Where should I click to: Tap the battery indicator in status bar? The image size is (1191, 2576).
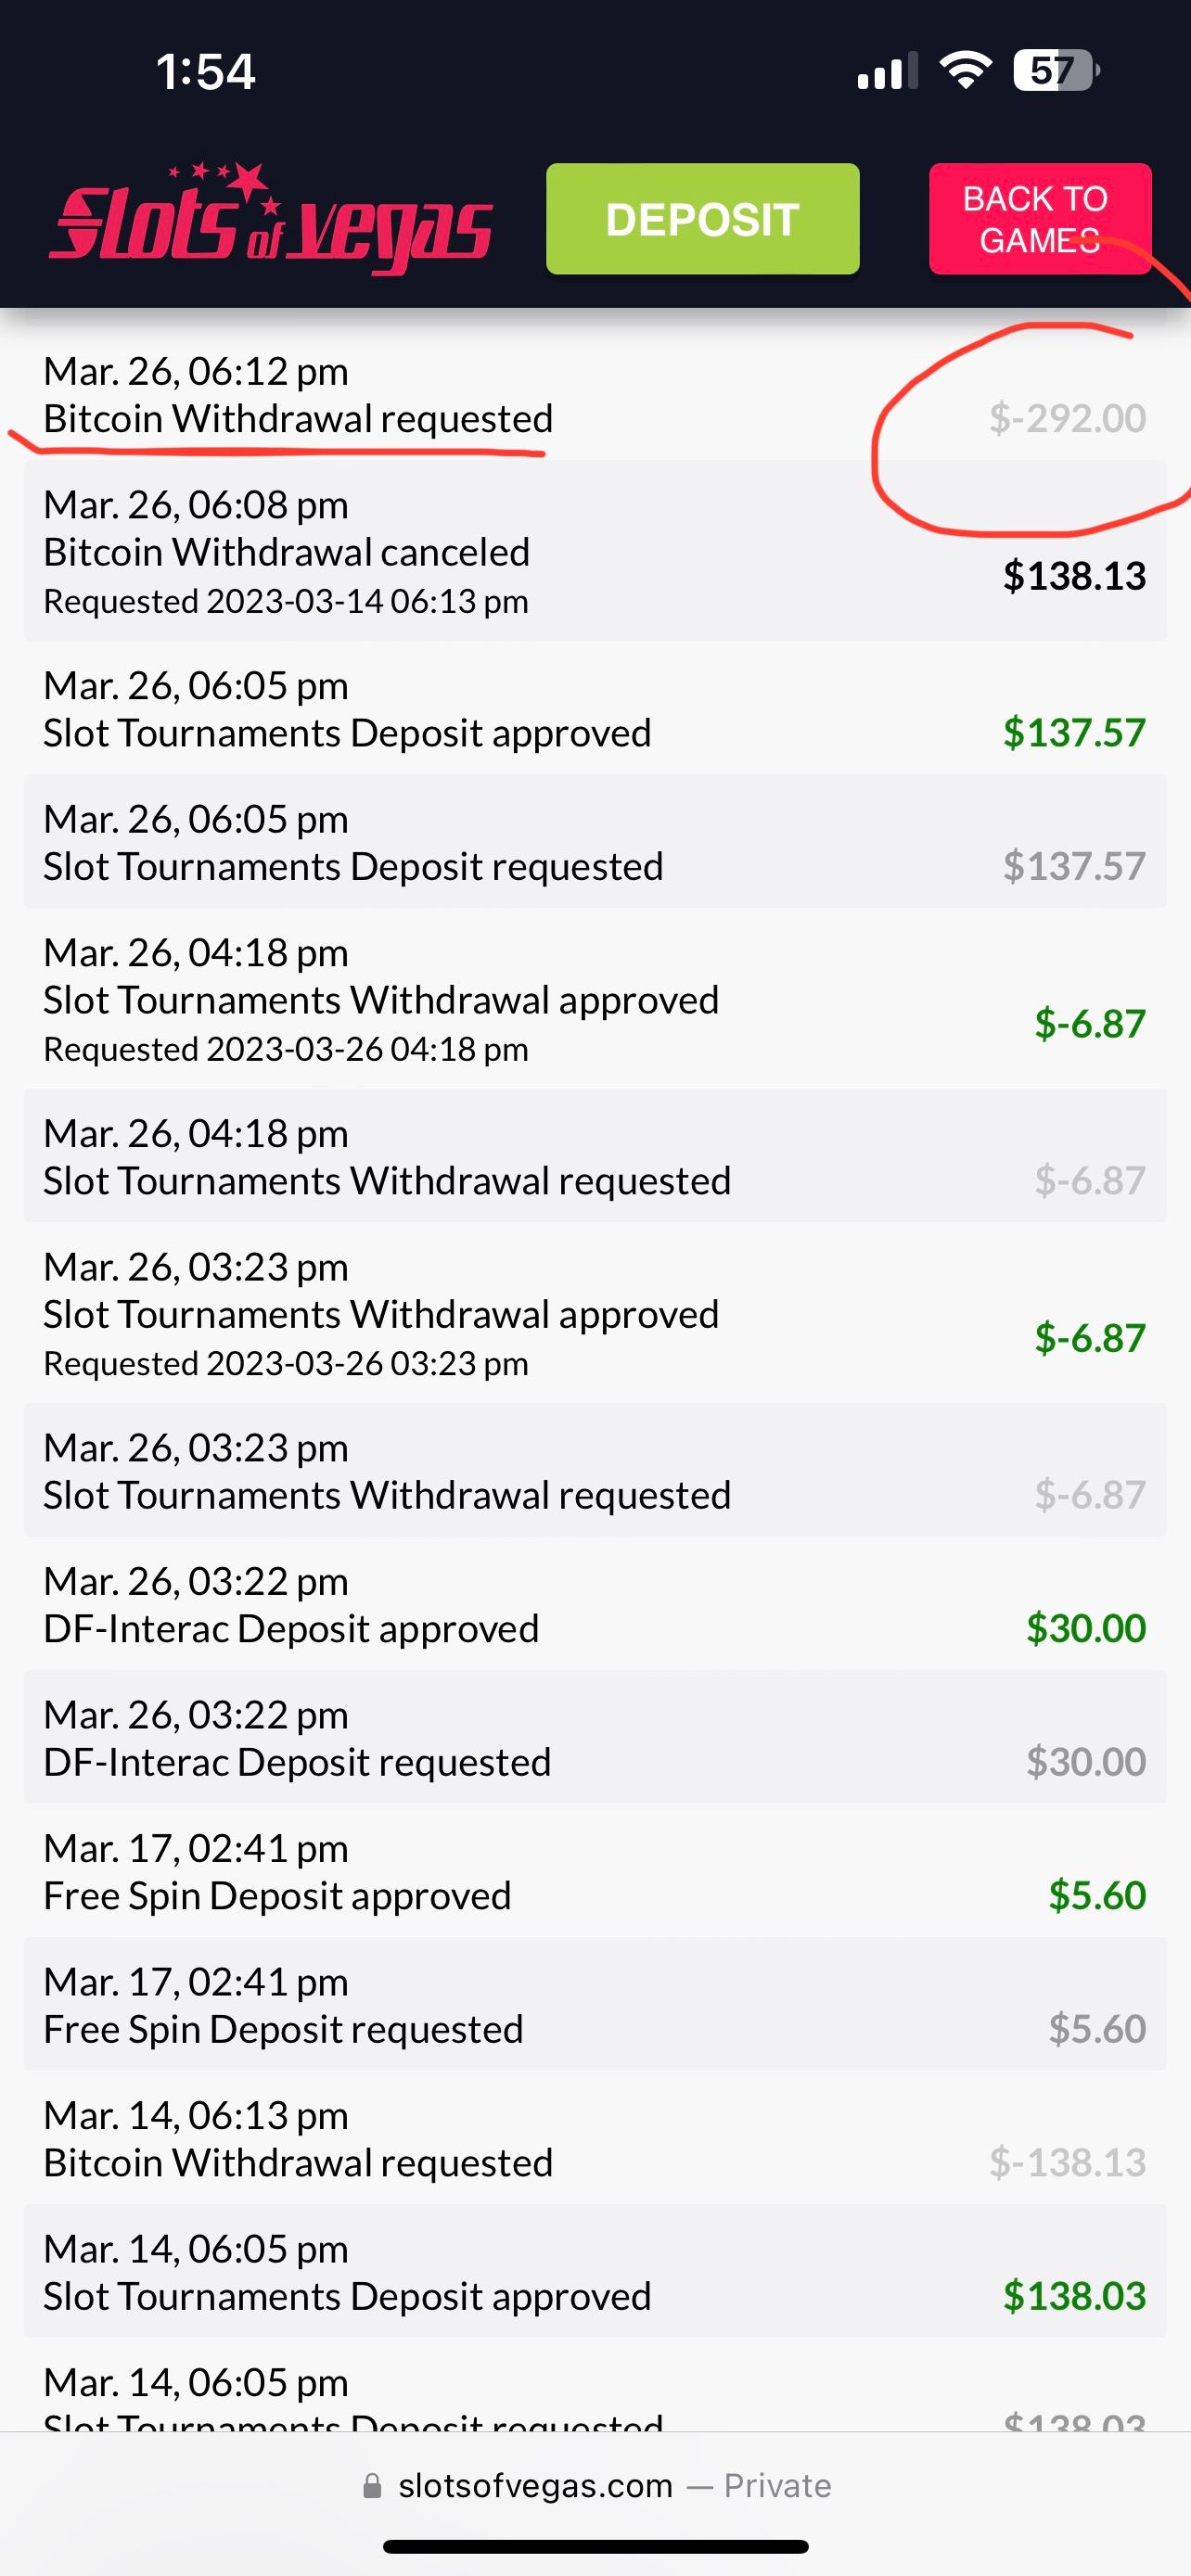coord(1054,71)
